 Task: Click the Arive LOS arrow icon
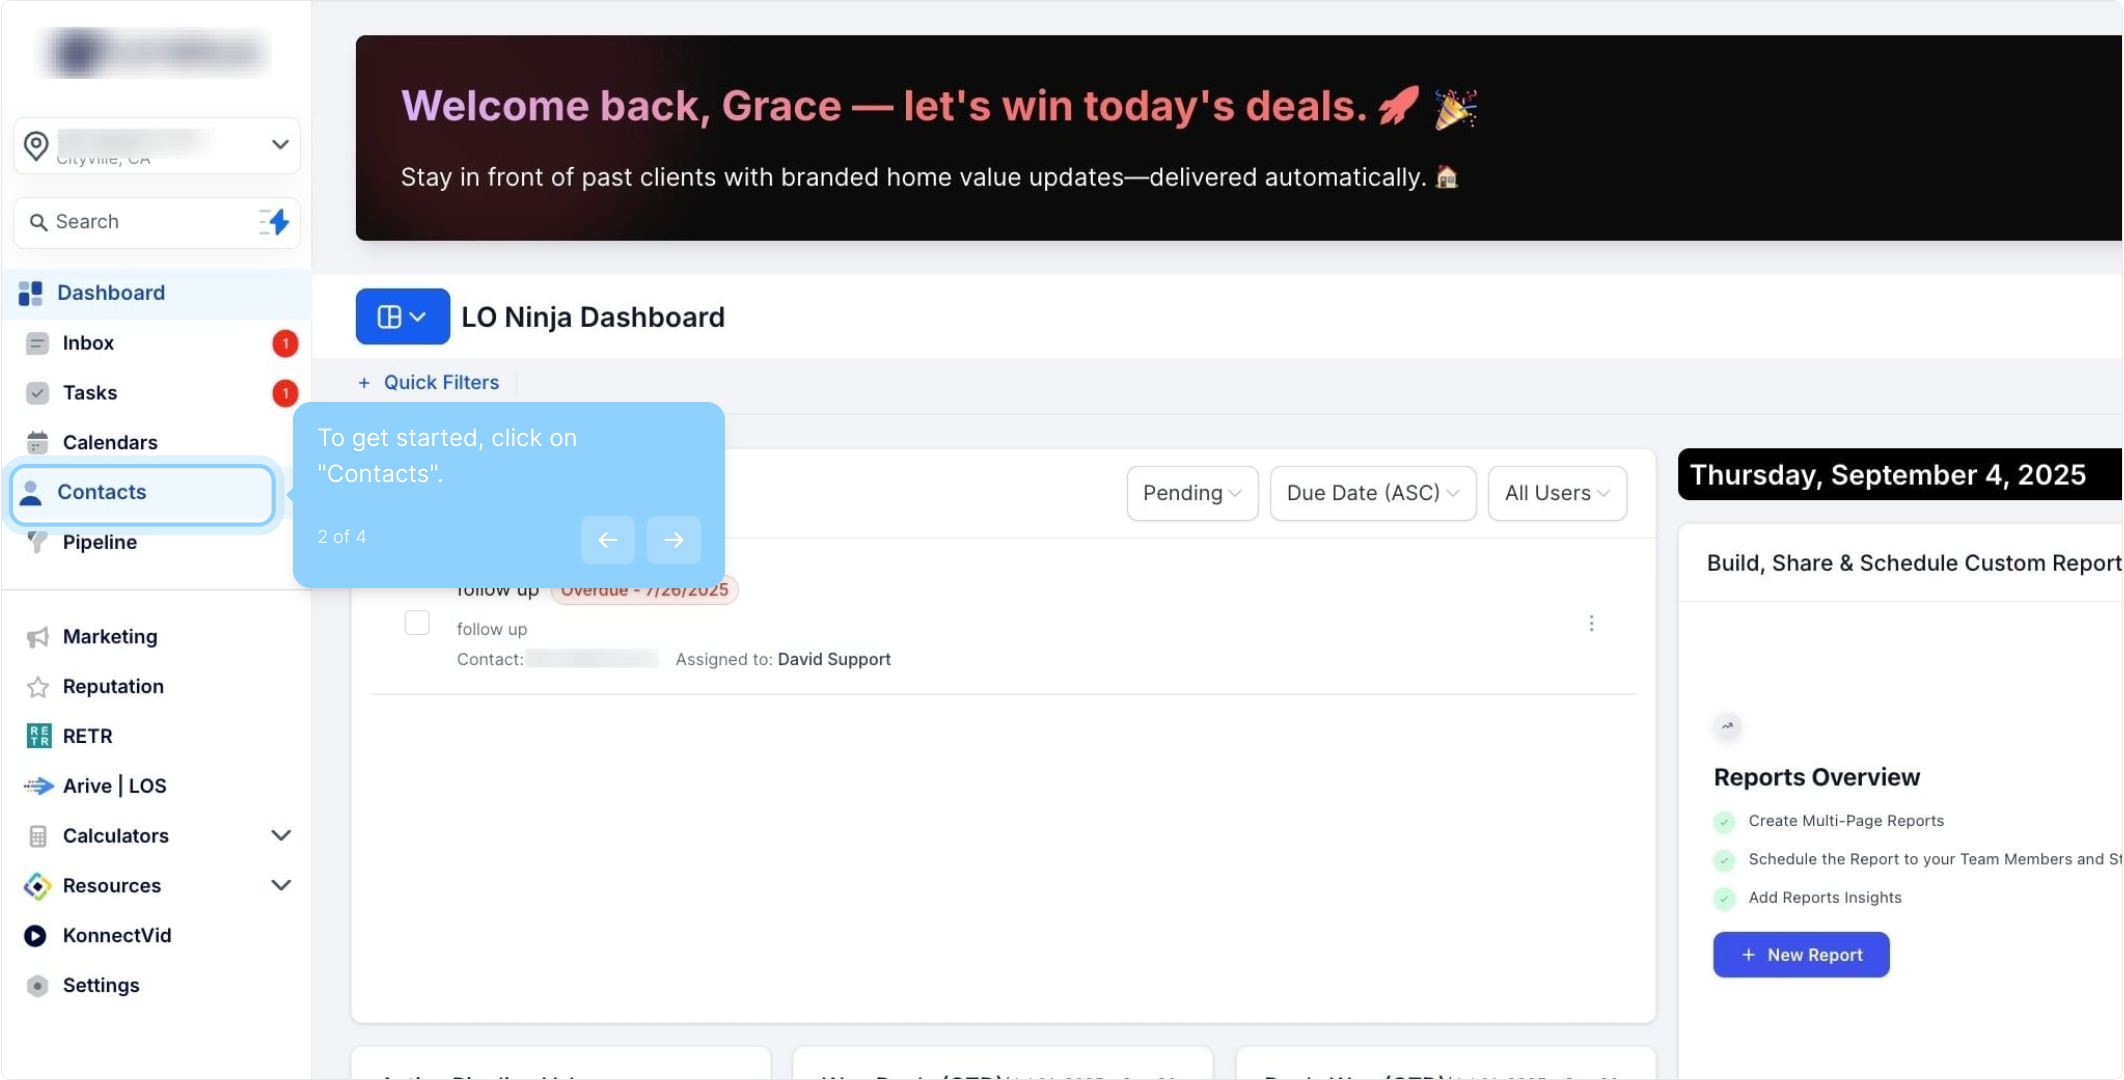38,786
